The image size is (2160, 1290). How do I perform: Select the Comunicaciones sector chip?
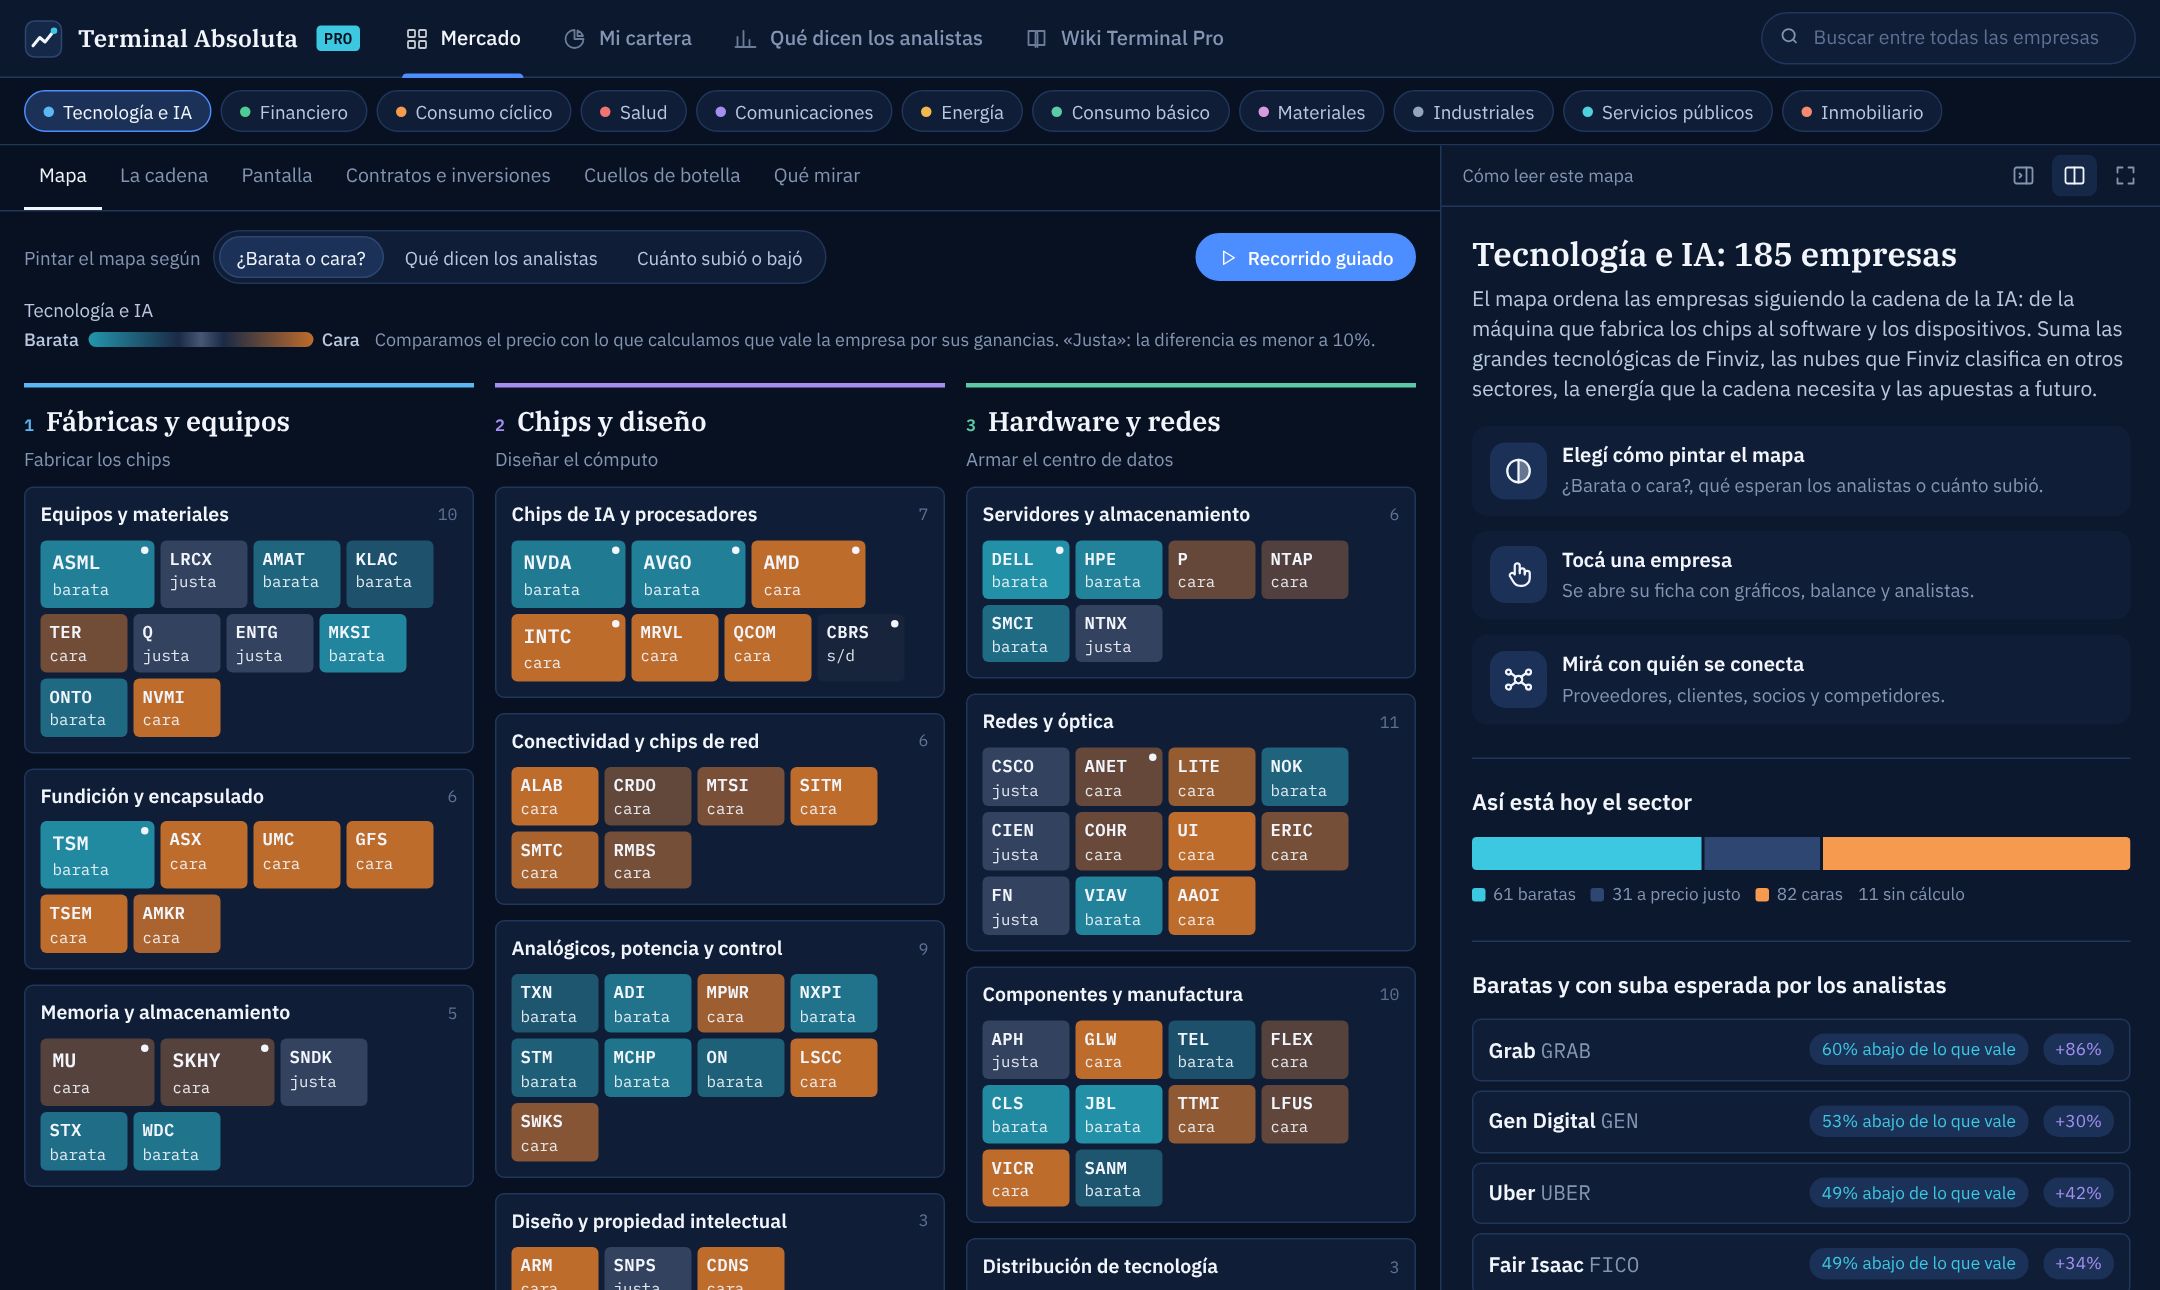click(794, 112)
